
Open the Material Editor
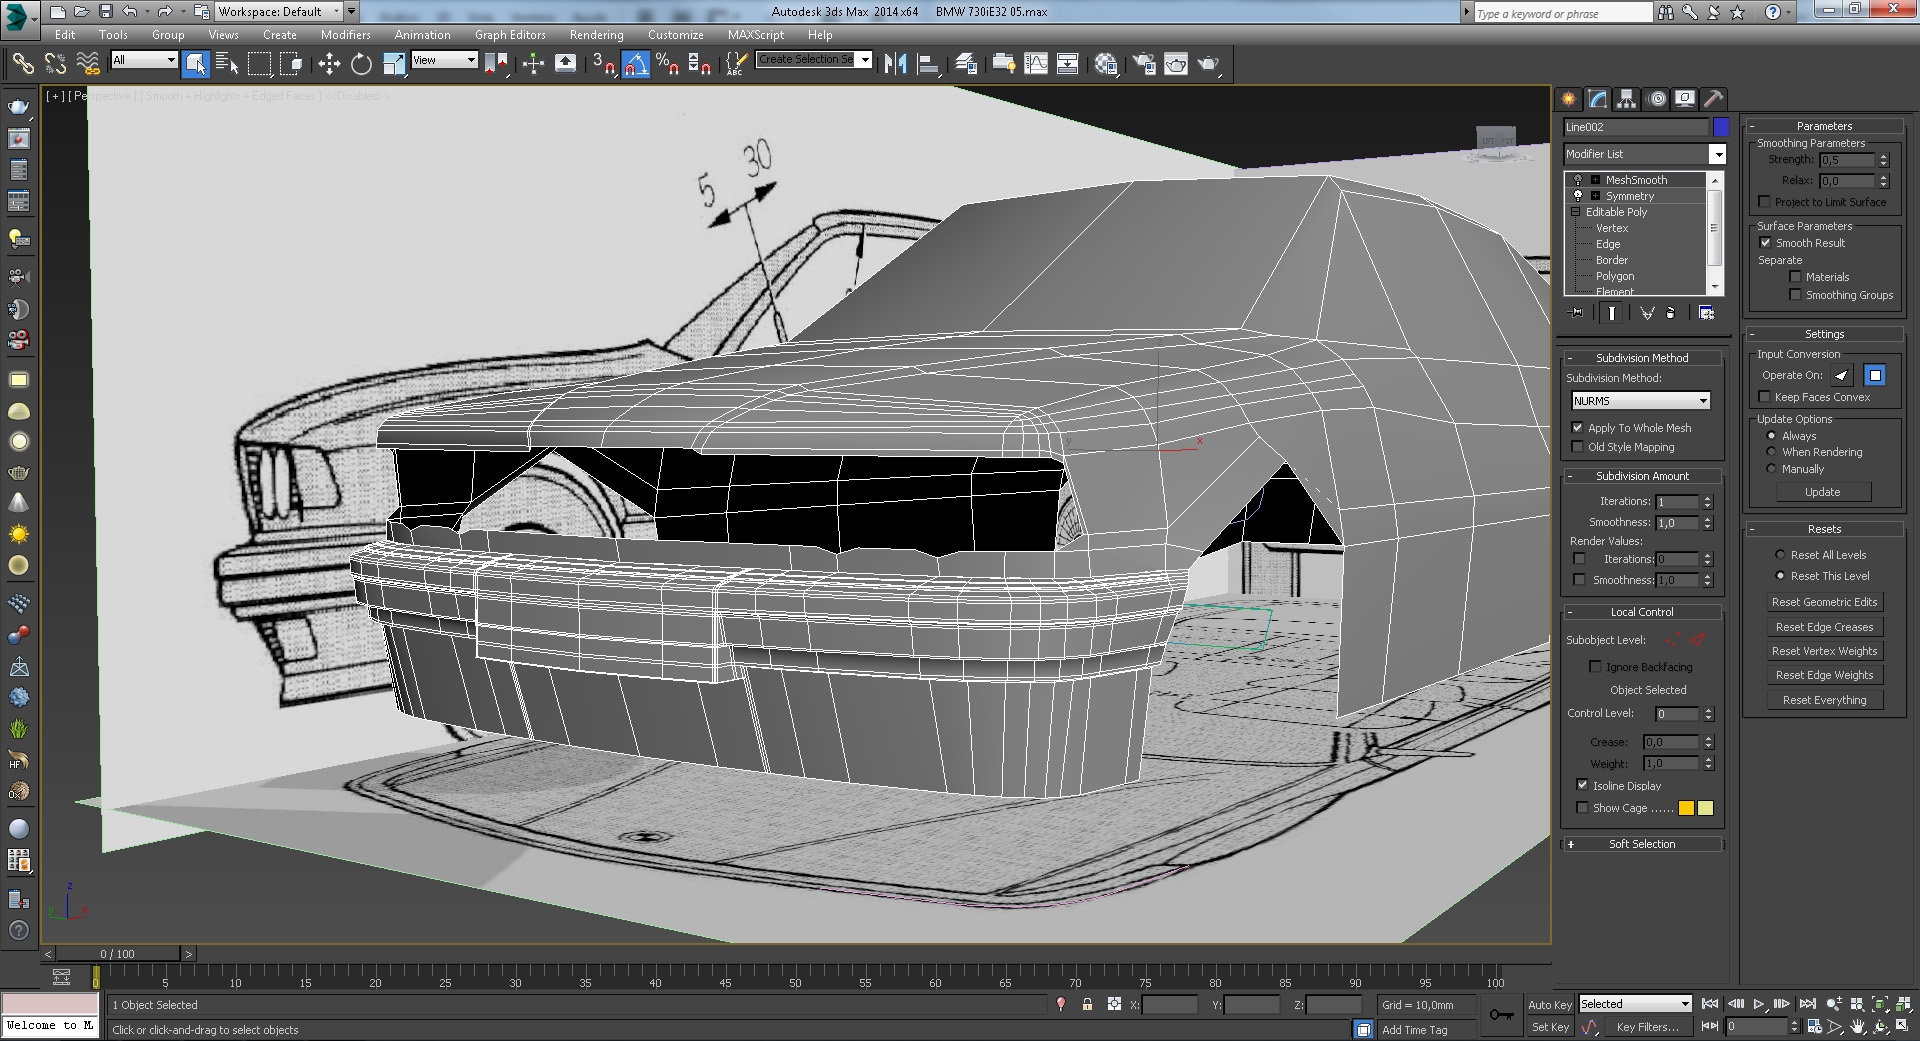click(1105, 64)
